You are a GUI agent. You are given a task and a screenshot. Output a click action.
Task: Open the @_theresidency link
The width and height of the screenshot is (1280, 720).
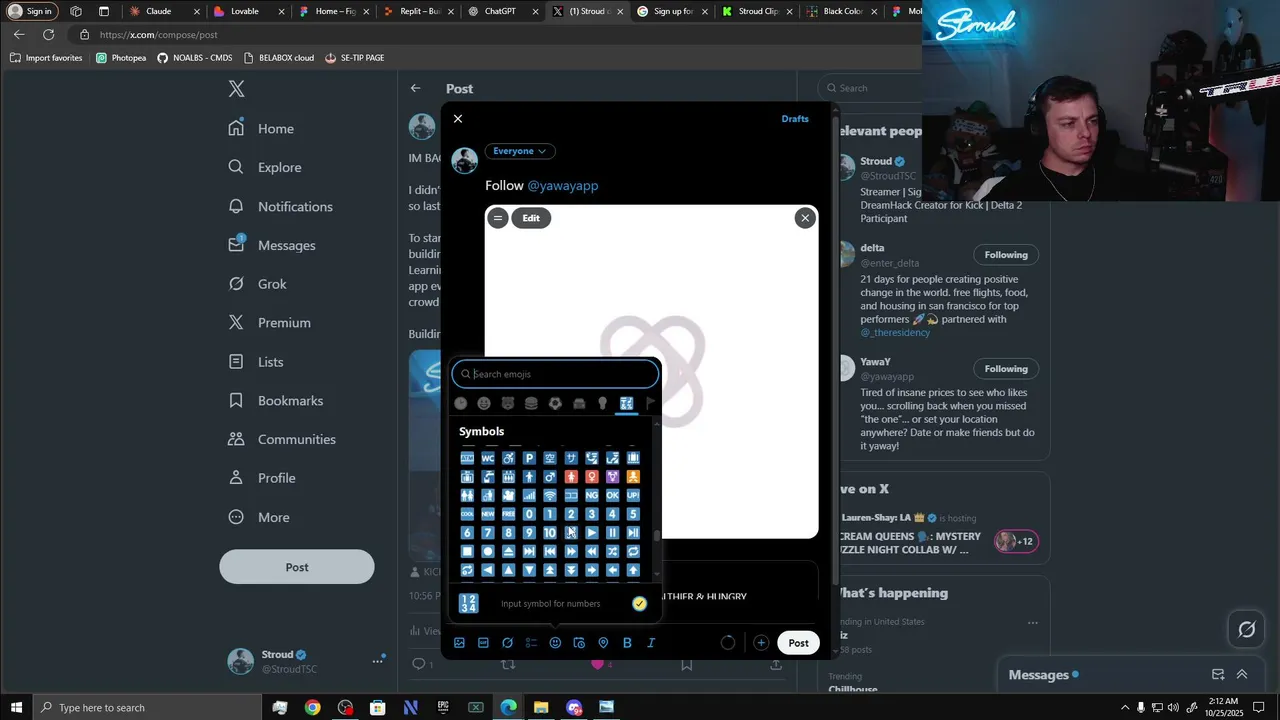click(x=895, y=332)
